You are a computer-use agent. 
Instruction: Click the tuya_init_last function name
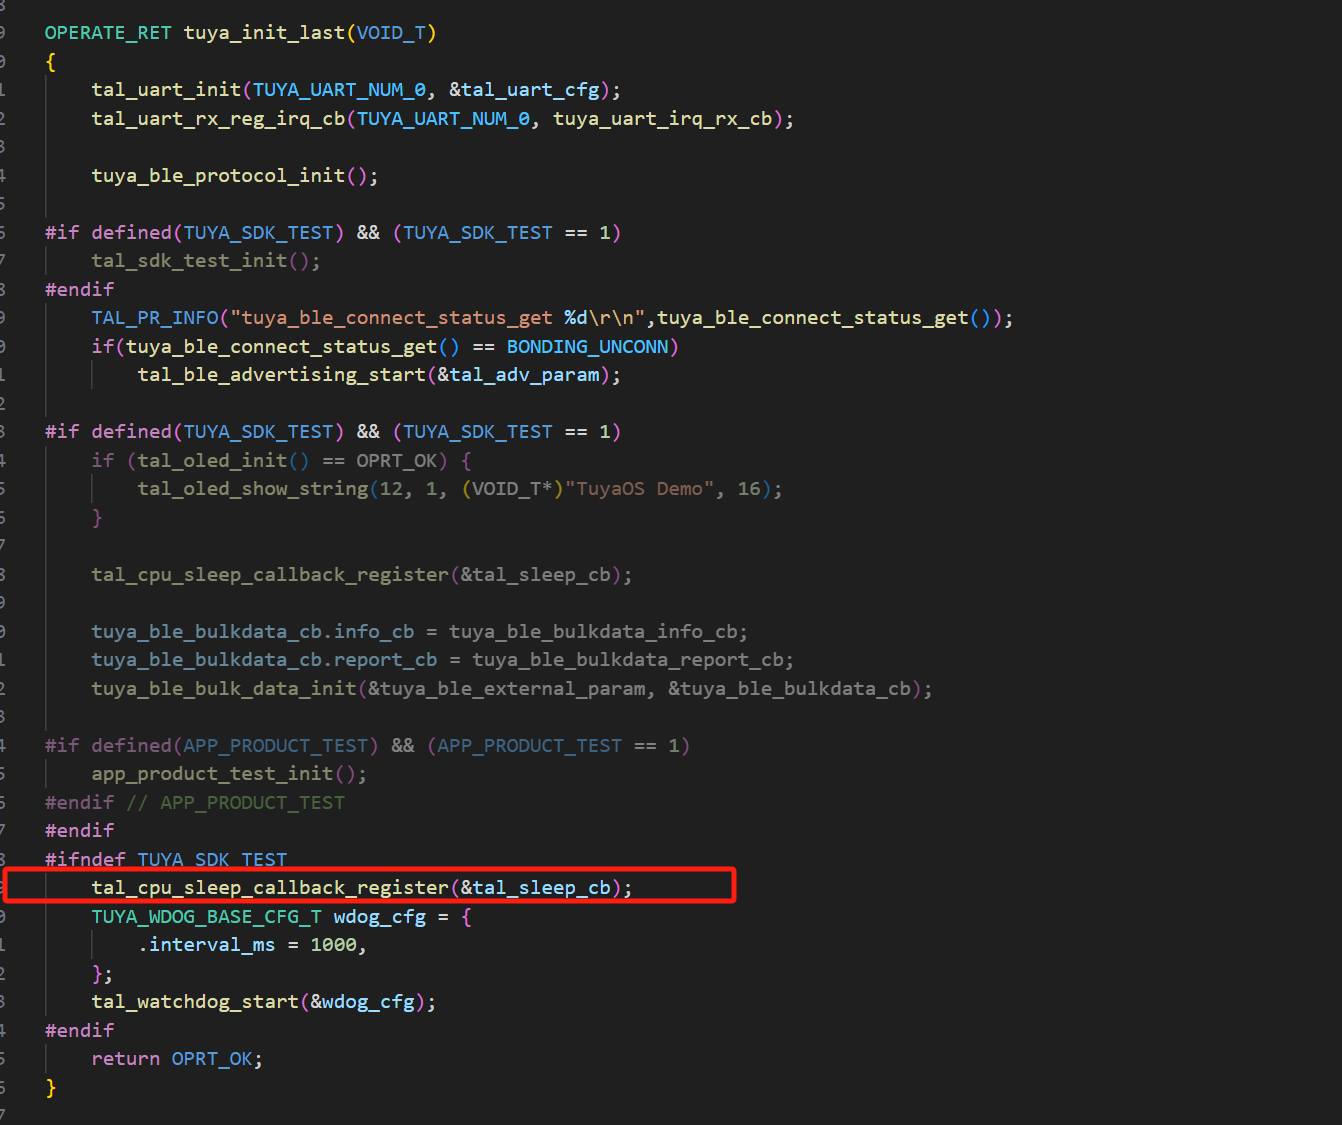tap(264, 33)
